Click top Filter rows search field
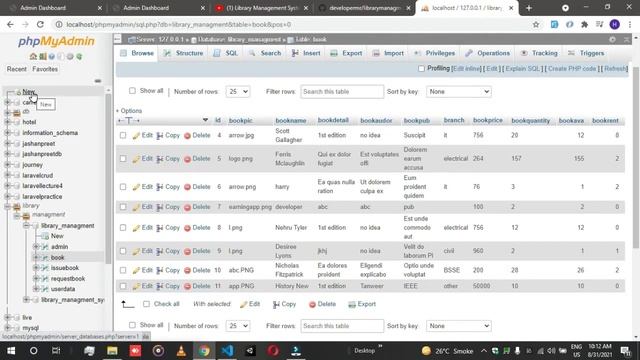 click(x=342, y=92)
